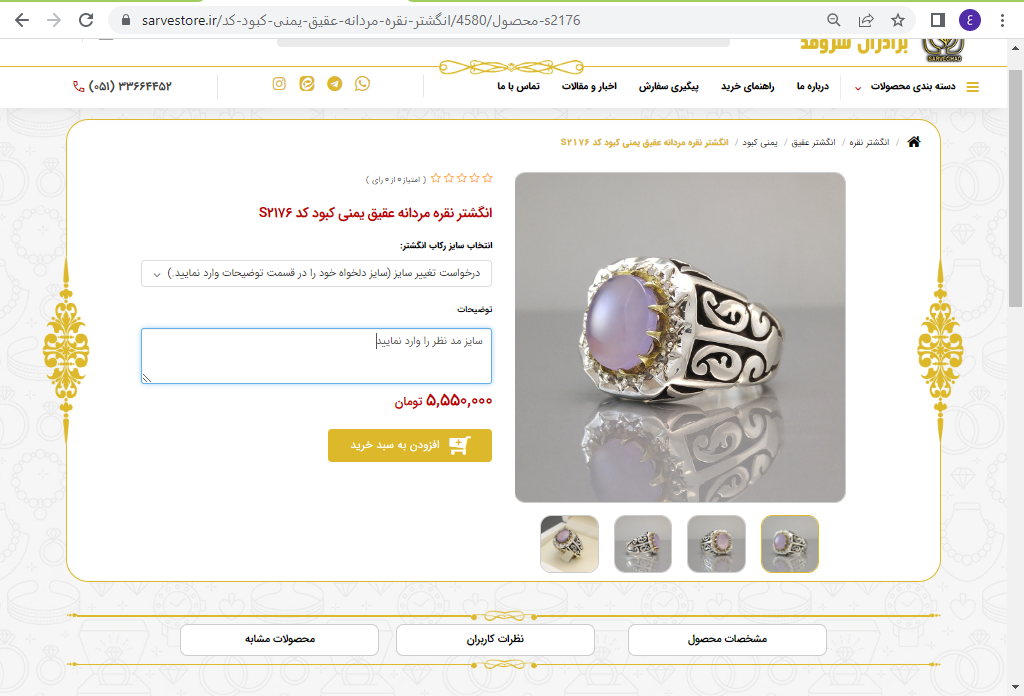Open the browser zoom magnifier icon
This screenshot has width=1024, height=696.
834,20
